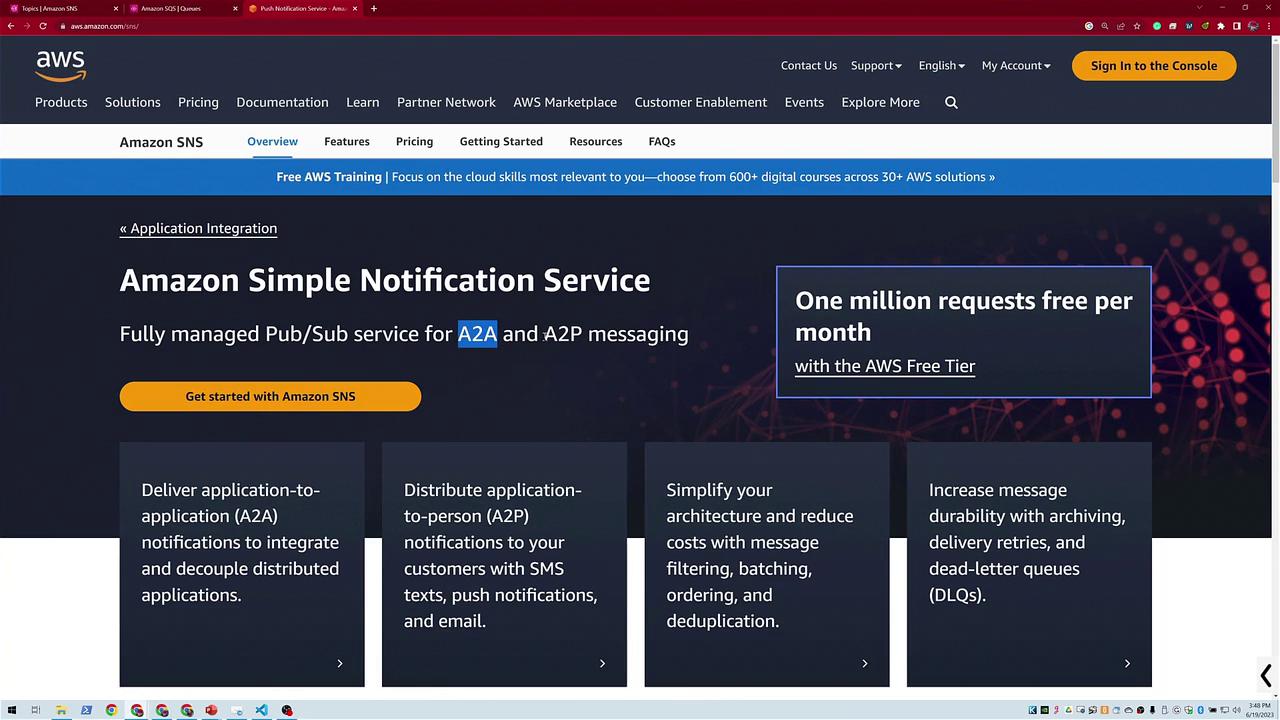Screen dimensions: 1280x720
Task: Open Chrome's three-dot menu
Action: click(x=1269, y=26)
